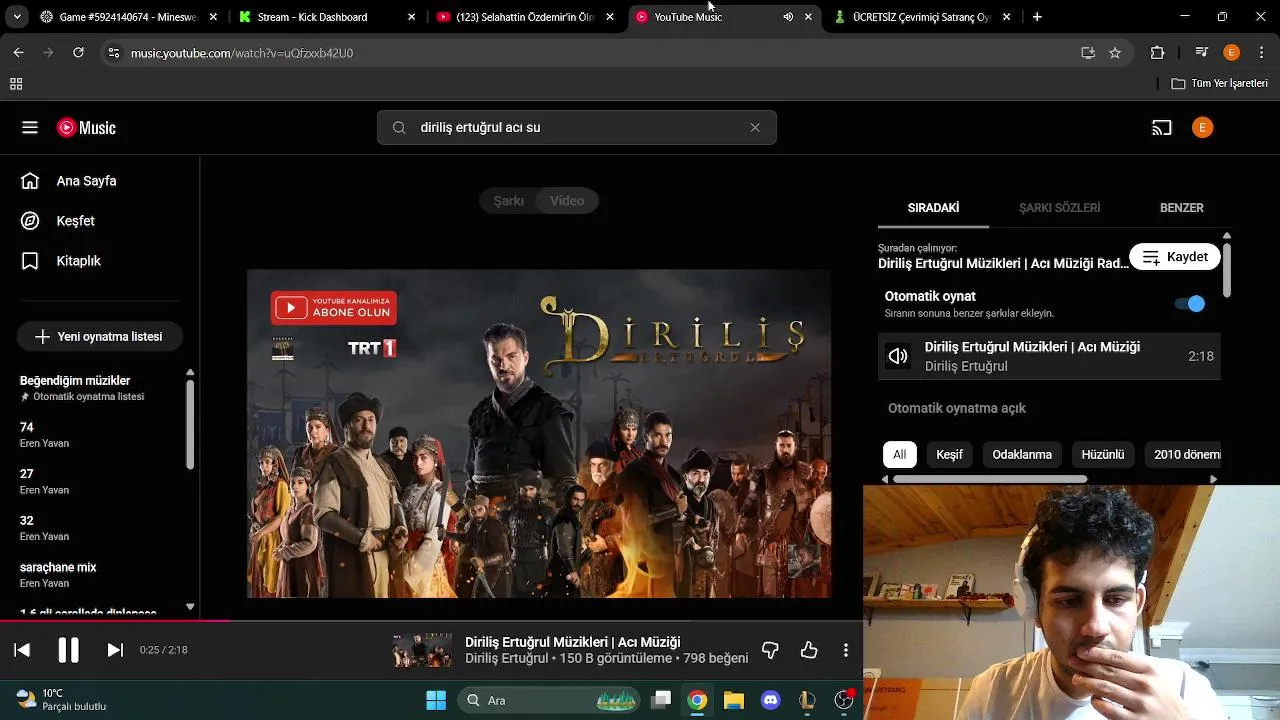This screenshot has width=1280, height=720.
Task: Mute the YouTube Music tab audio icon
Action: click(x=788, y=17)
